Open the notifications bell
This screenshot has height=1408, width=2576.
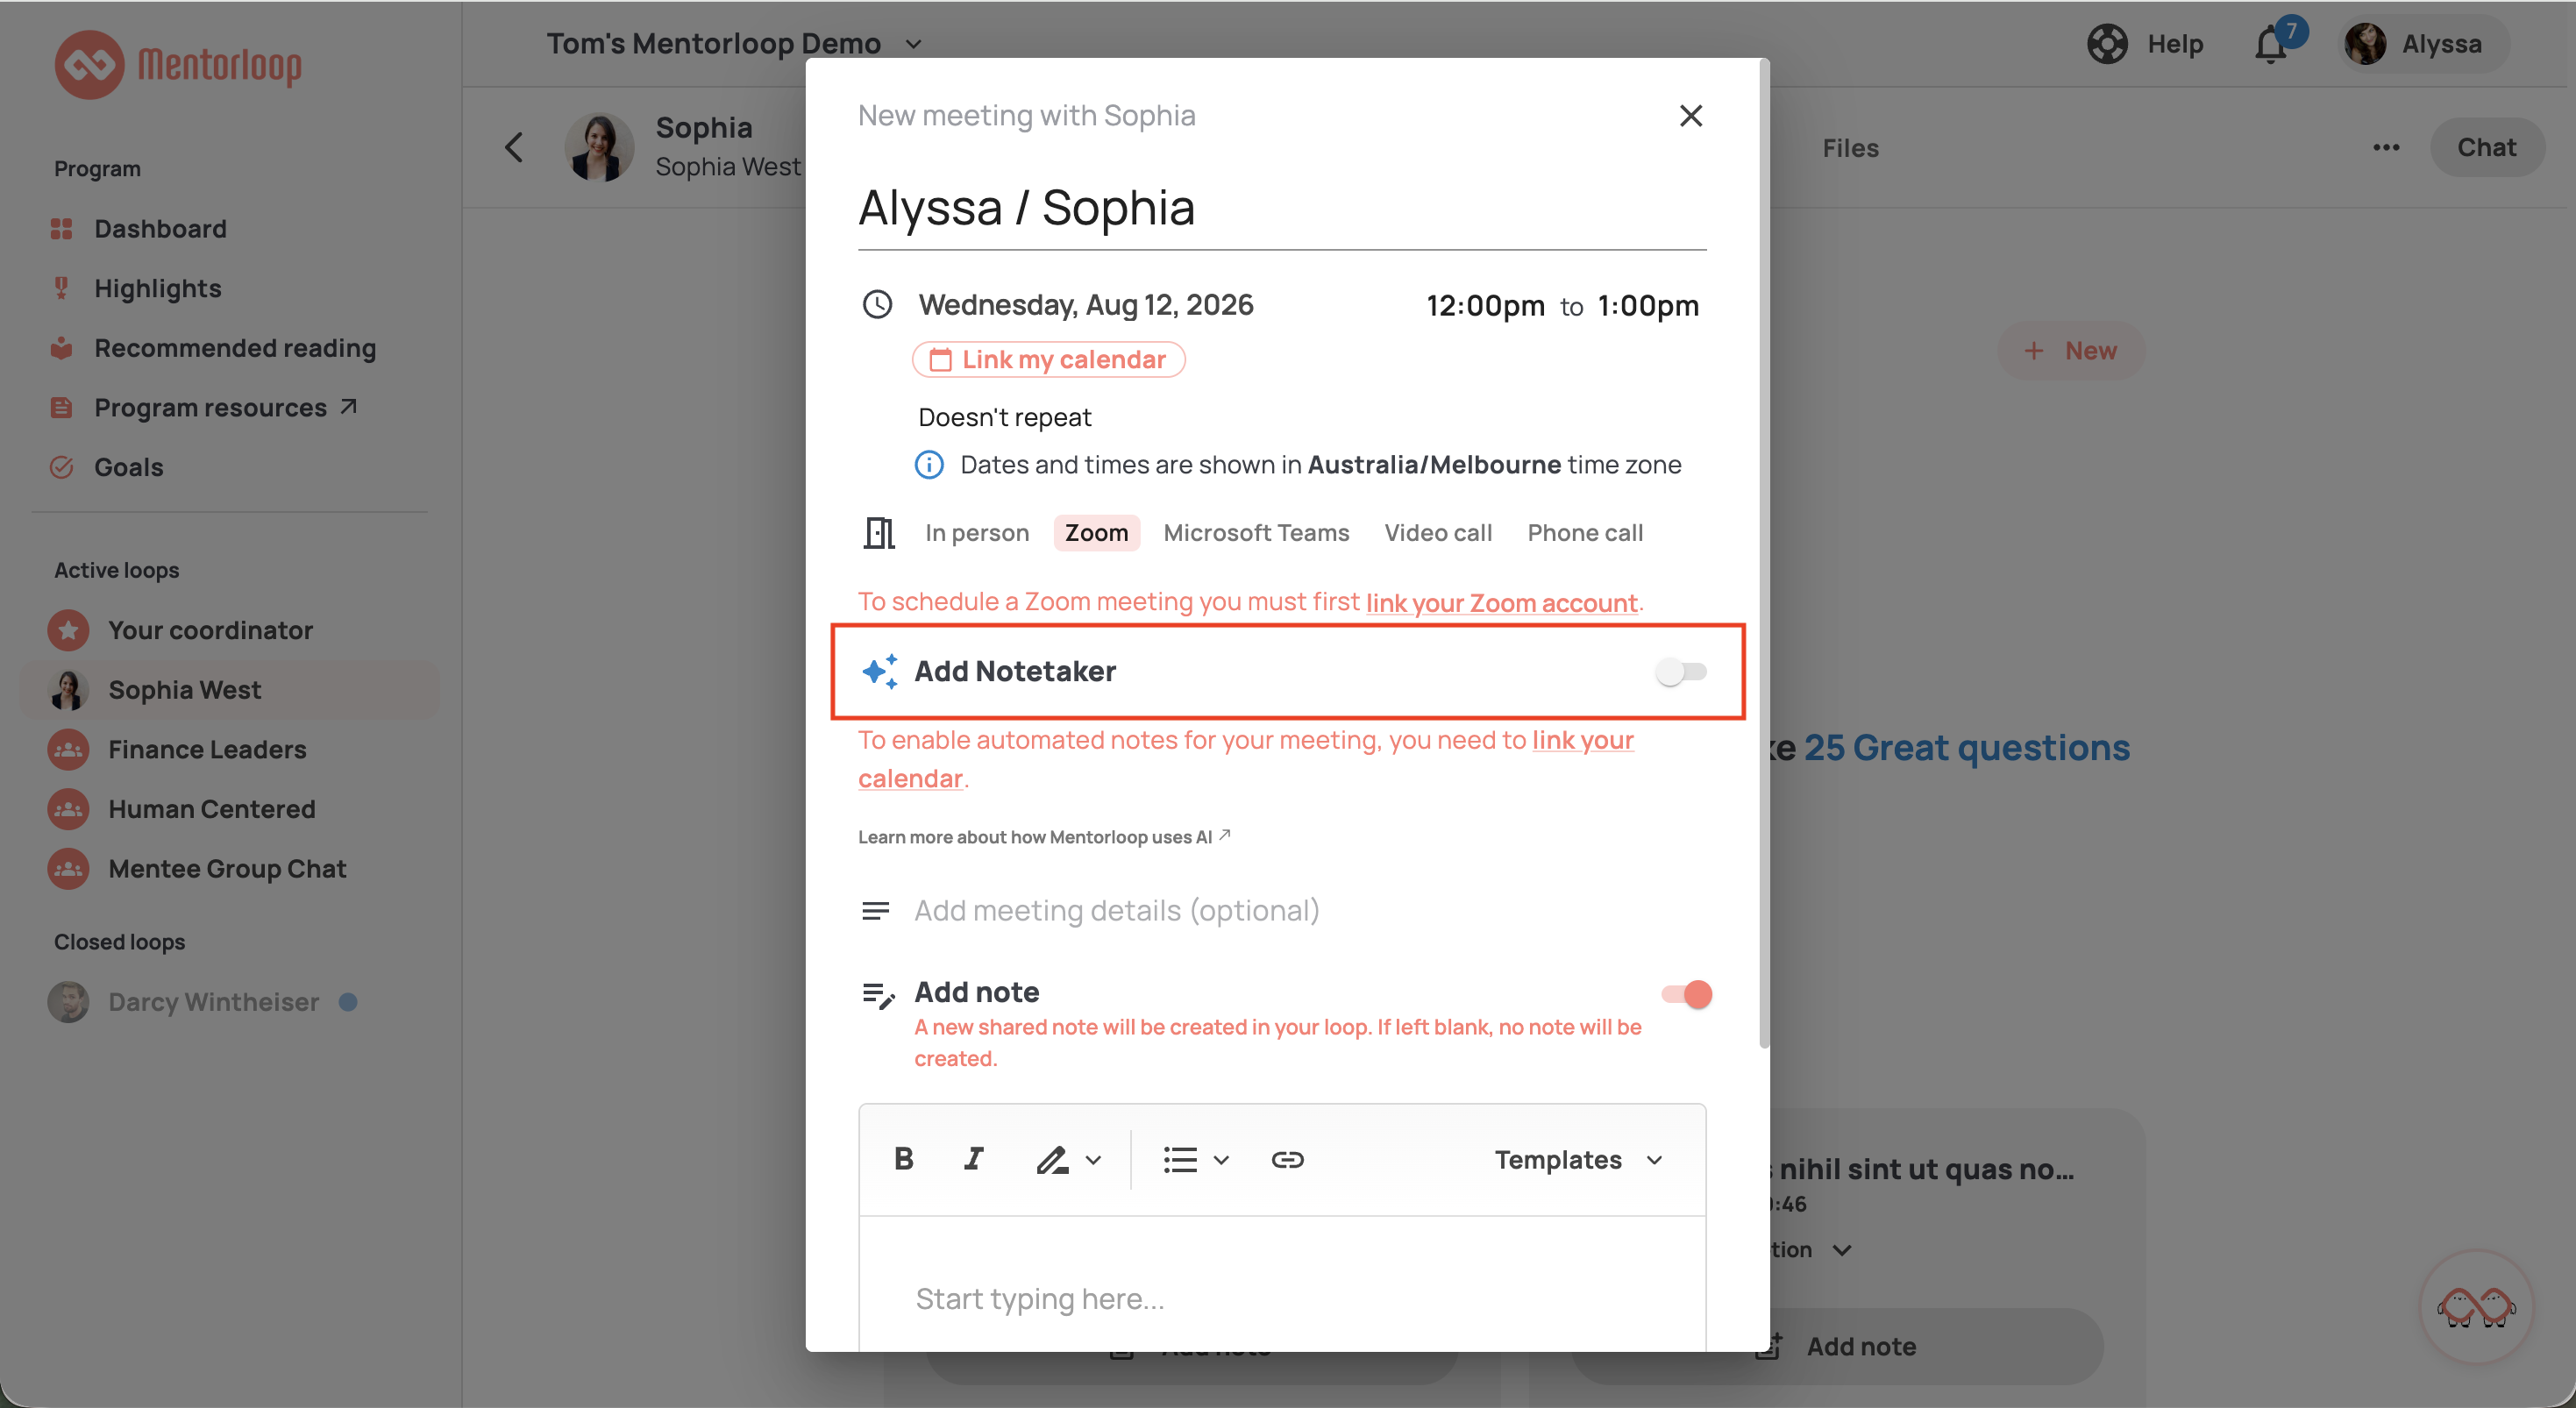2271,44
